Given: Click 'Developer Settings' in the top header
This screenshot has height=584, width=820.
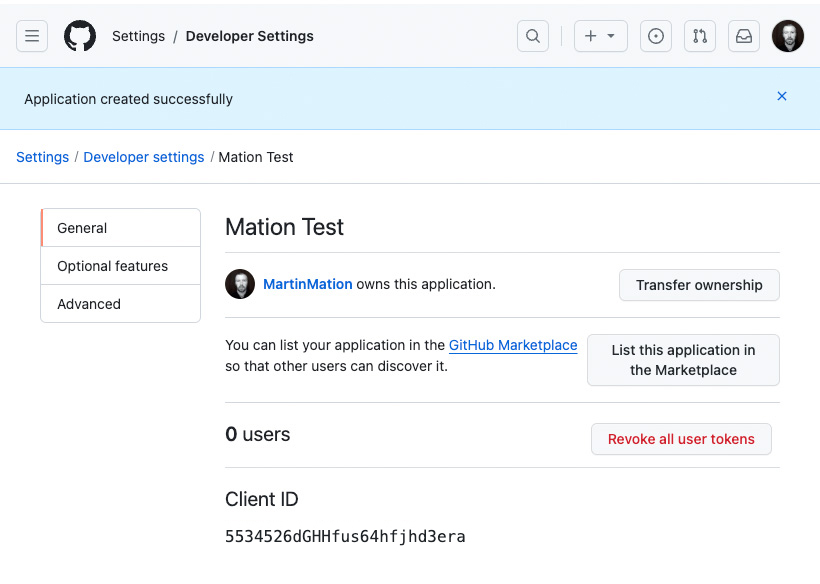Looking at the screenshot, I should (249, 36).
